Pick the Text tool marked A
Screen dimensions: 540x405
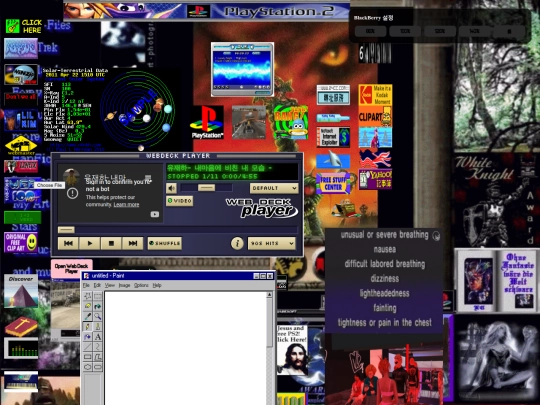98,336
